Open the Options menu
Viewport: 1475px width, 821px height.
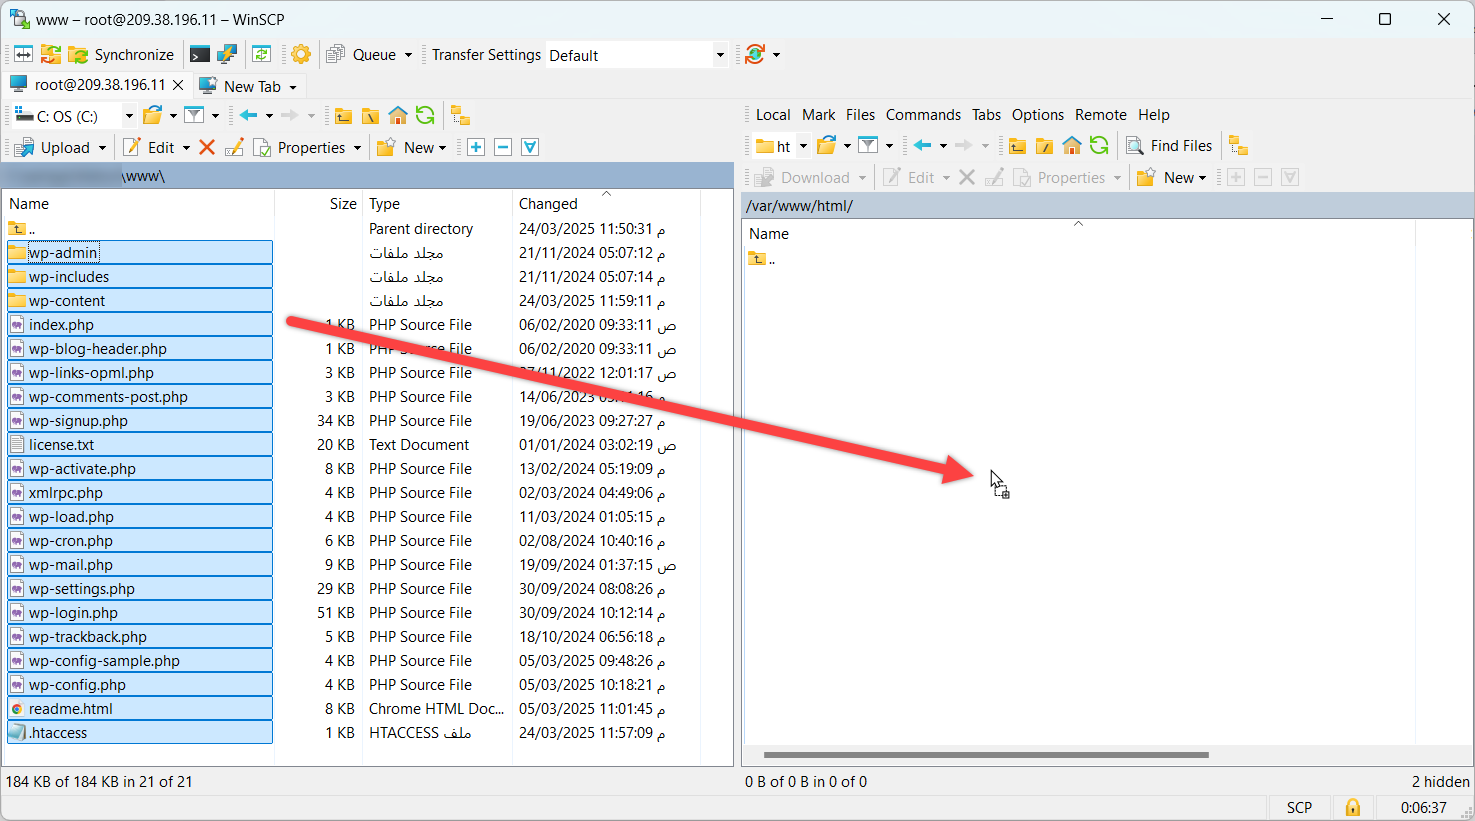coord(1038,115)
